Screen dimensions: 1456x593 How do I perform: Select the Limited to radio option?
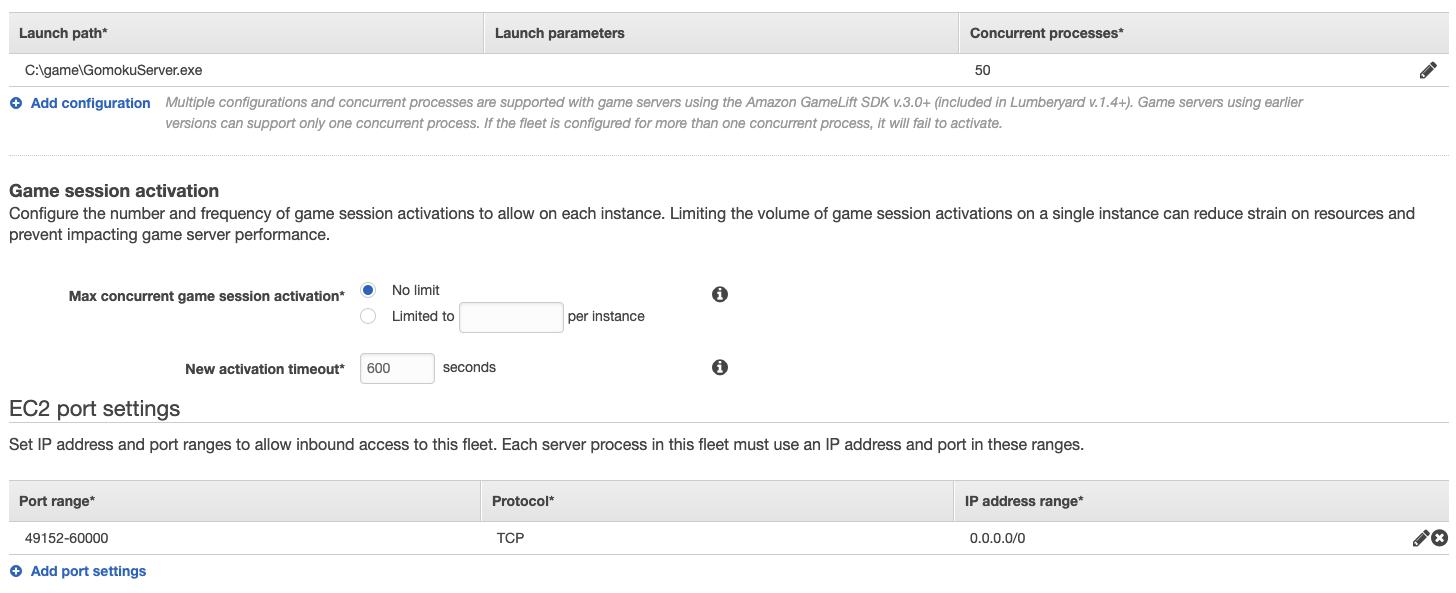tap(368, 316)
